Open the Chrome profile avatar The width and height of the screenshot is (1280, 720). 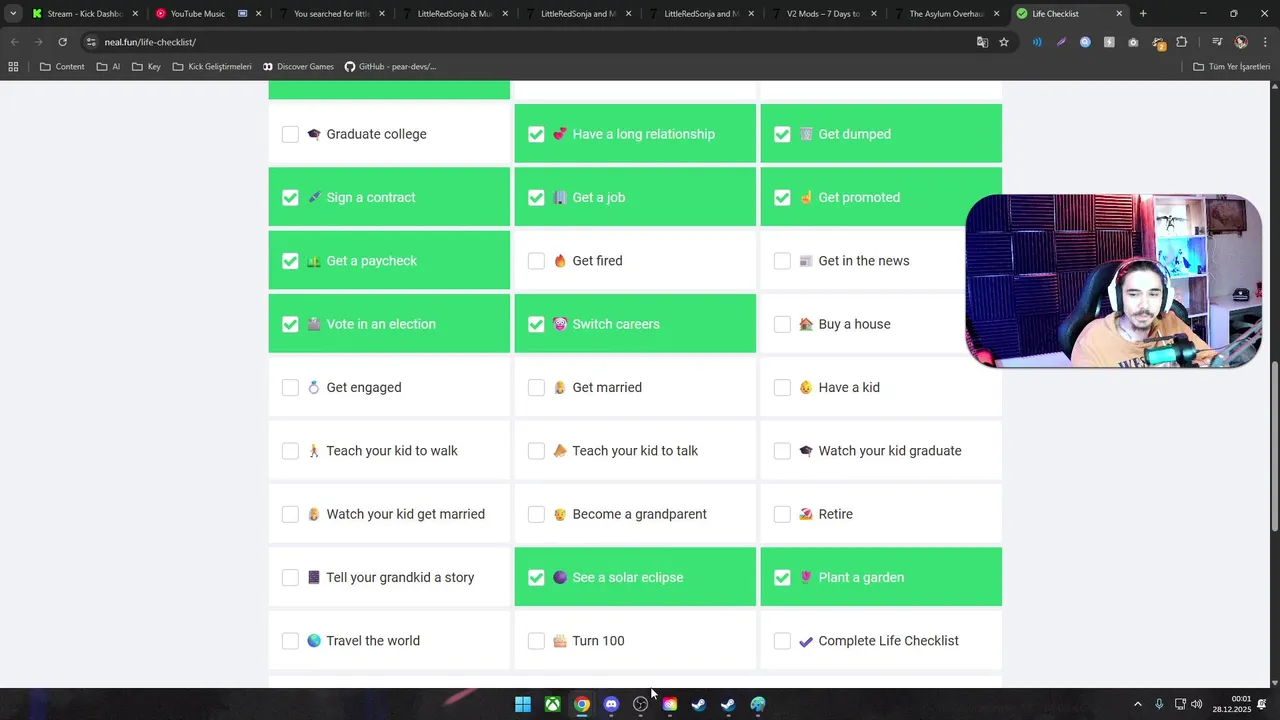(1241, 42)
